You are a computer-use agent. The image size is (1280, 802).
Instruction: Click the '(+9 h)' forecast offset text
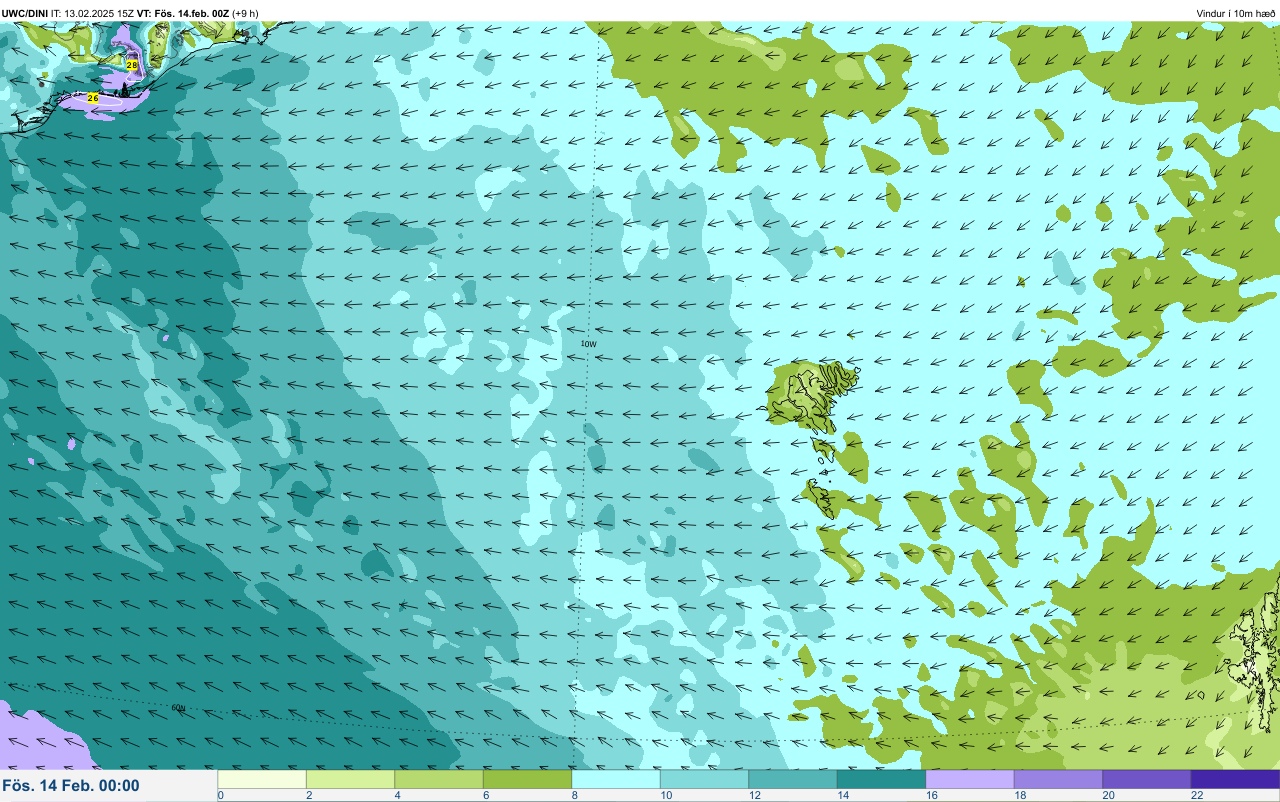pos(245,13)
